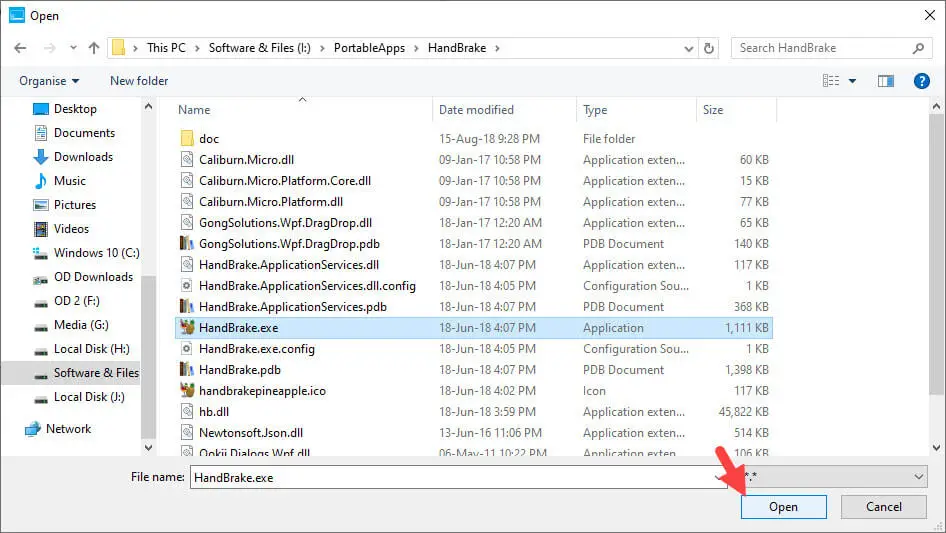946x533 pixels.
Task: Click the Forward navigation arrow
Action: click(49, 48)
